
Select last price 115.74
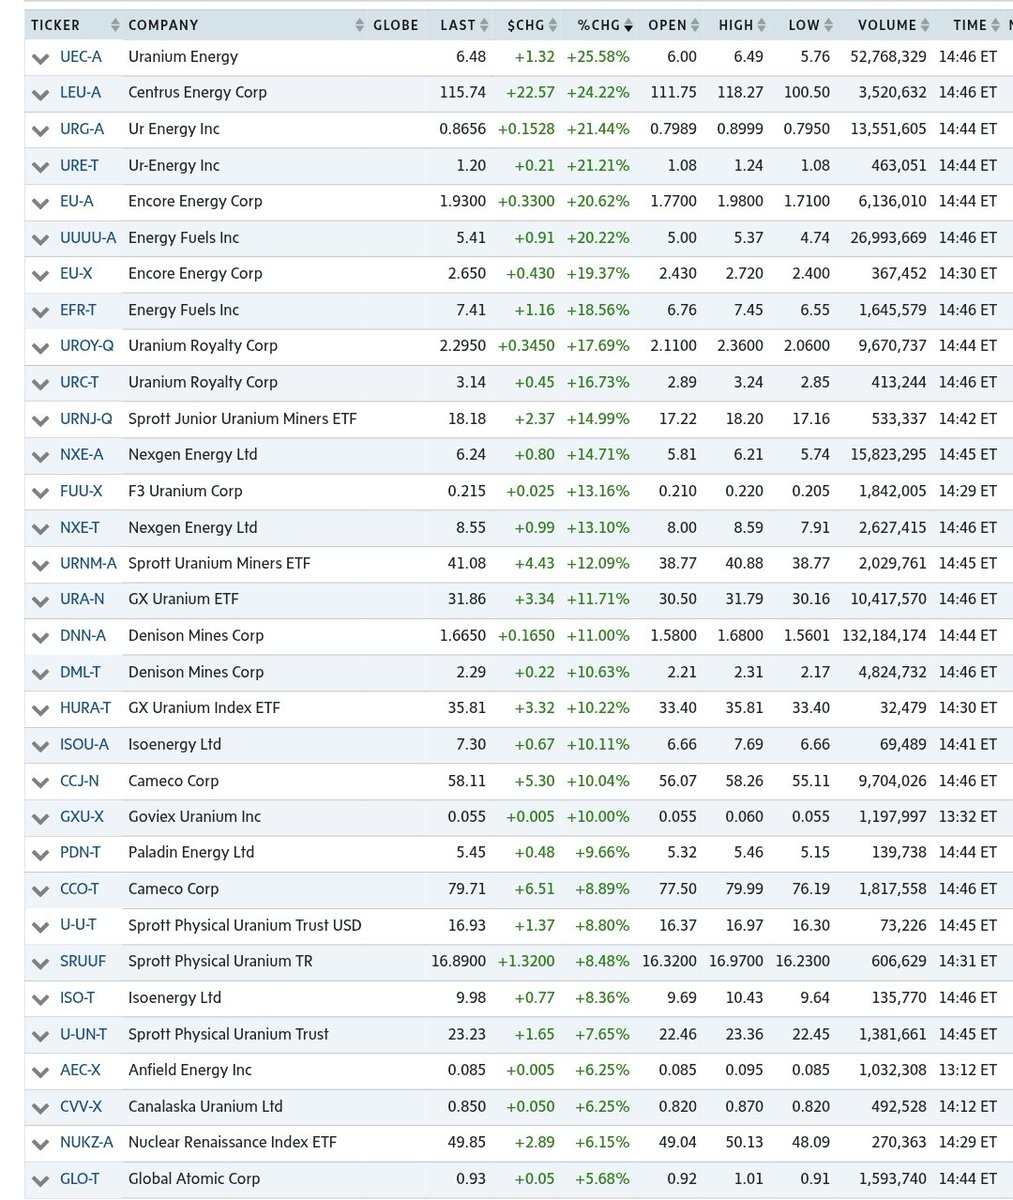(462, 92)
